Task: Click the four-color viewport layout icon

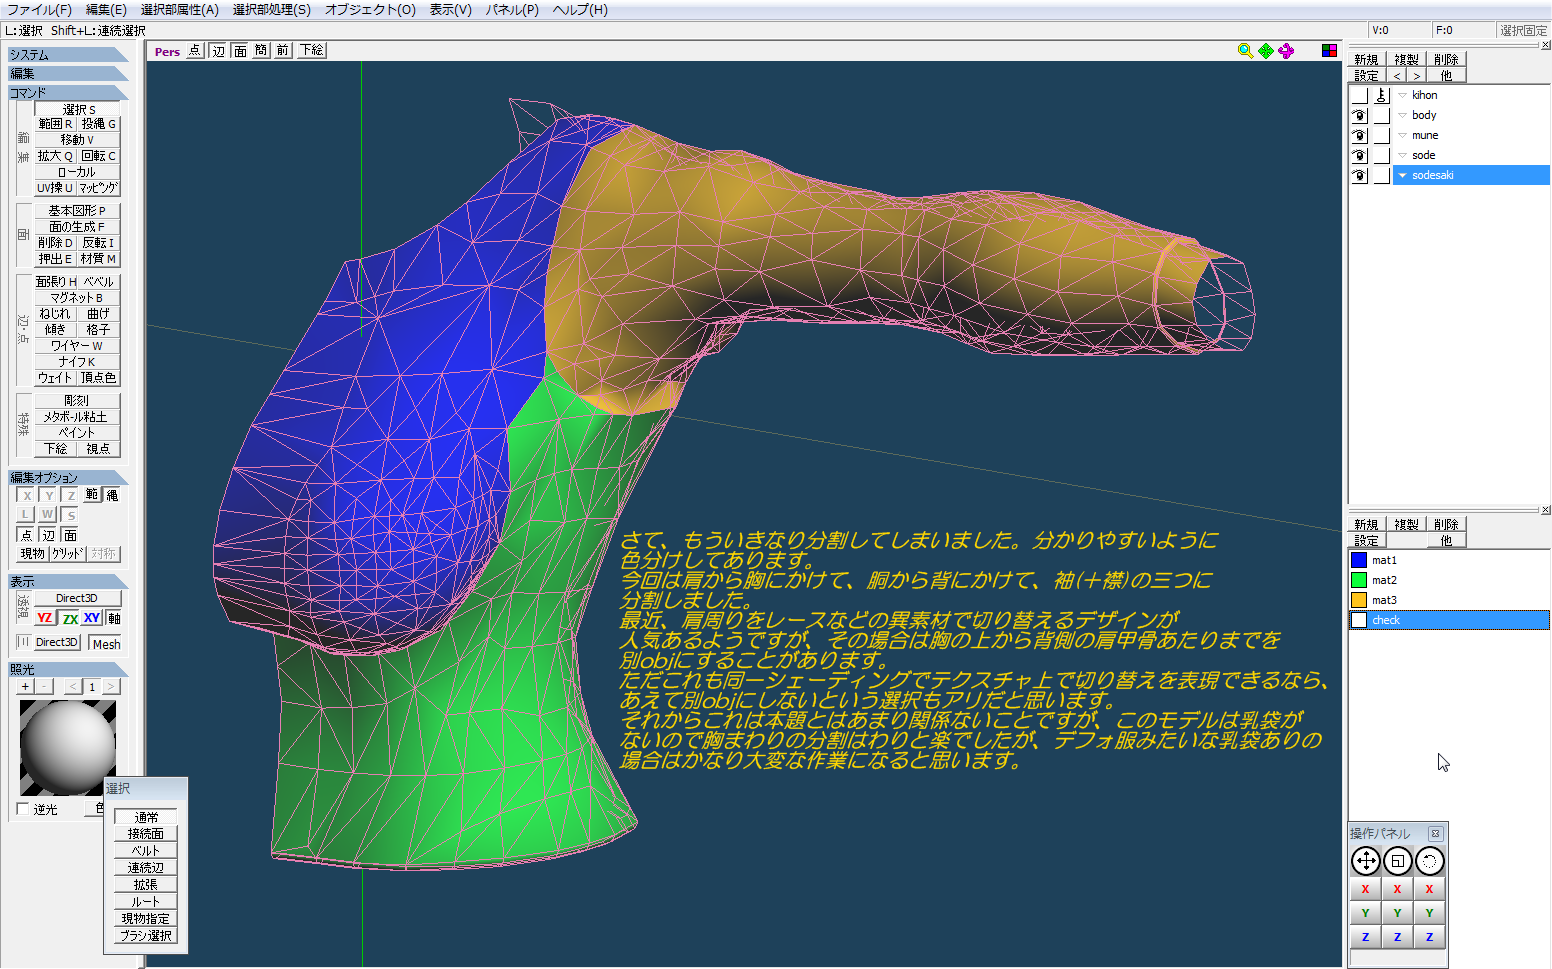Action: (x=1329, y=51)
